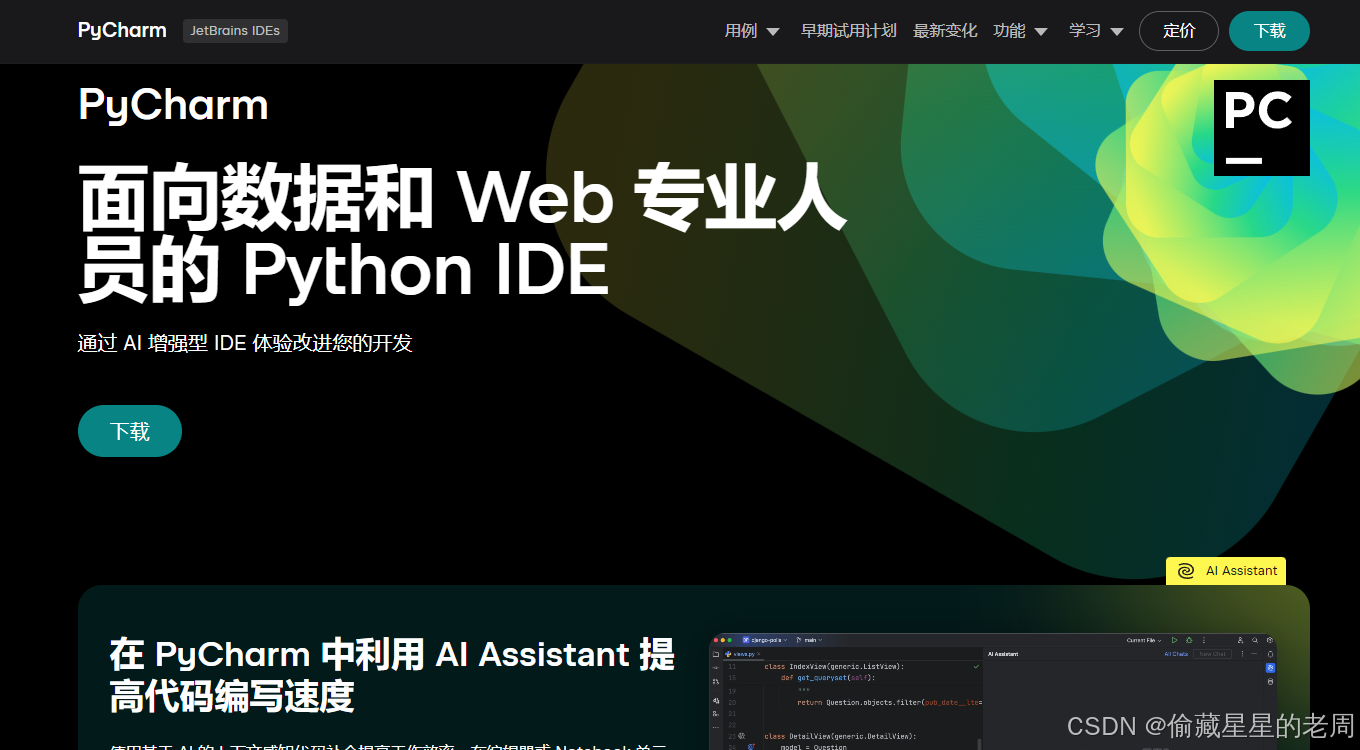Open the 早期试用计划 menu item
This screenshot has height=750, width=1360.
coord(848,31)
